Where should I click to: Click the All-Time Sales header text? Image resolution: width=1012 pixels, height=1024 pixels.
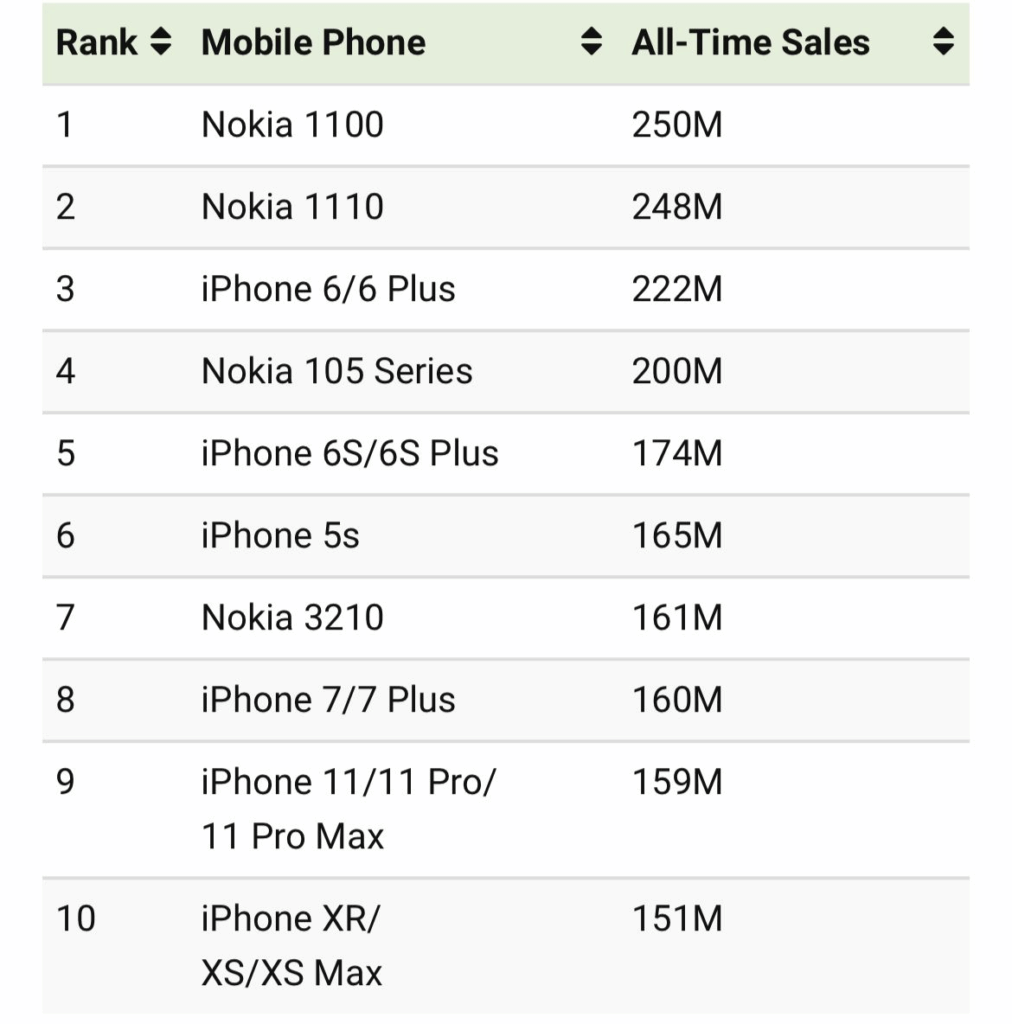click(750, 42)
